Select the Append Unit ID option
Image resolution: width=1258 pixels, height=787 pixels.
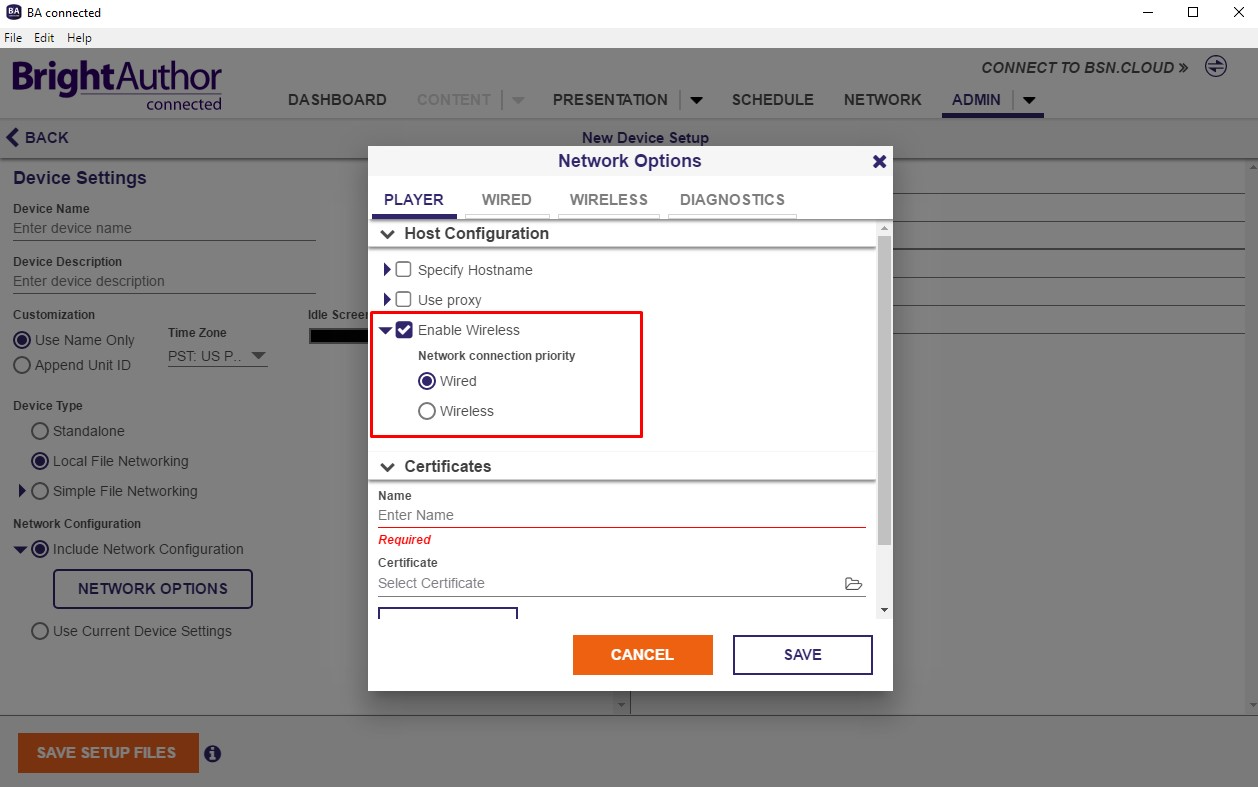coord(22,365)
